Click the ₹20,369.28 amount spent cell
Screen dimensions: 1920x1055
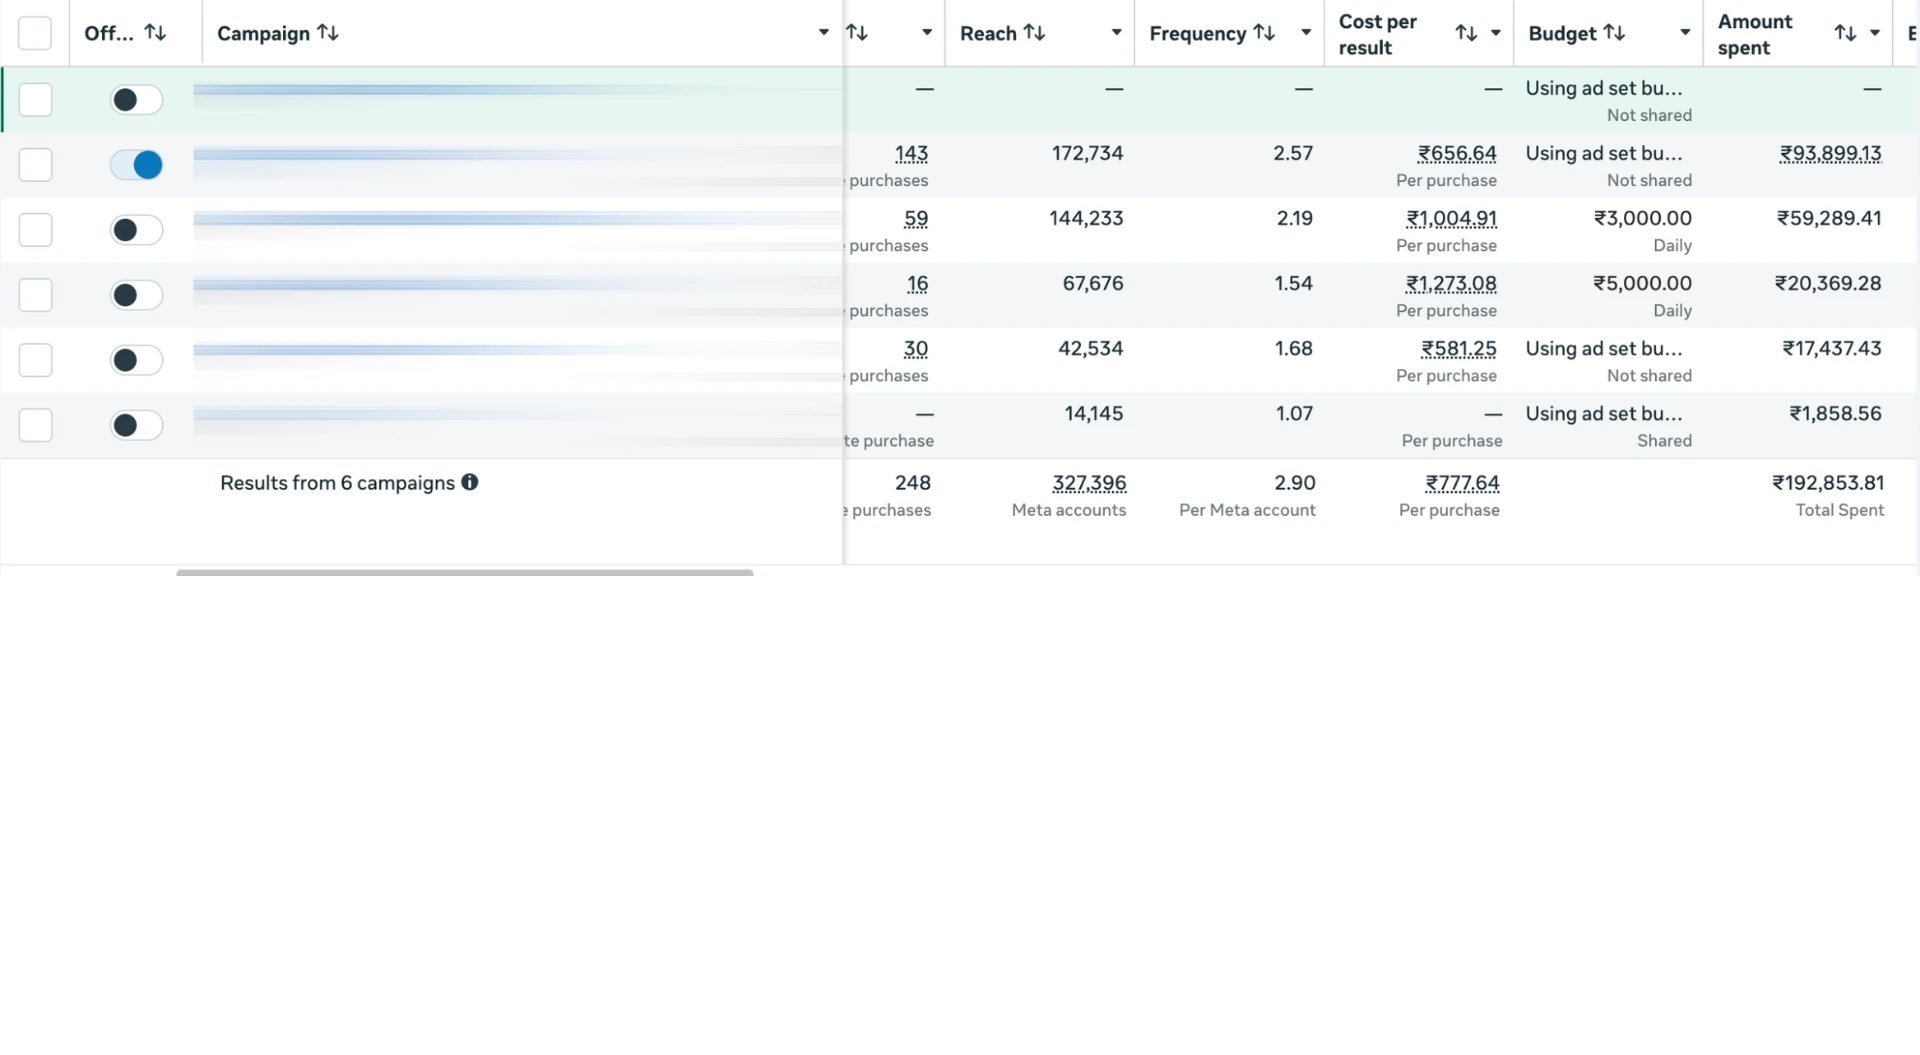pos(1828,283)
